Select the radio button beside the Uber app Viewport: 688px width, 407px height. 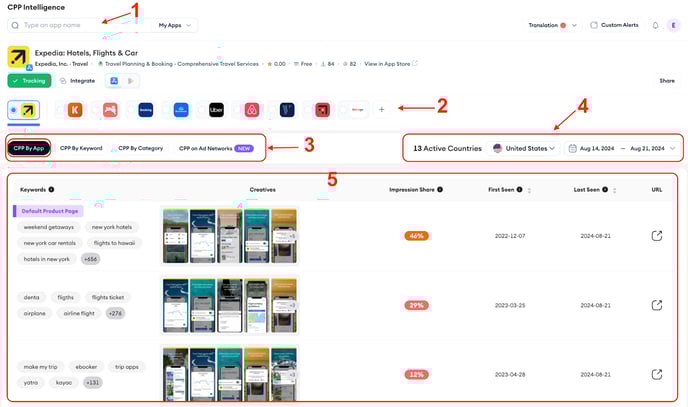click(x=201, y=110)
